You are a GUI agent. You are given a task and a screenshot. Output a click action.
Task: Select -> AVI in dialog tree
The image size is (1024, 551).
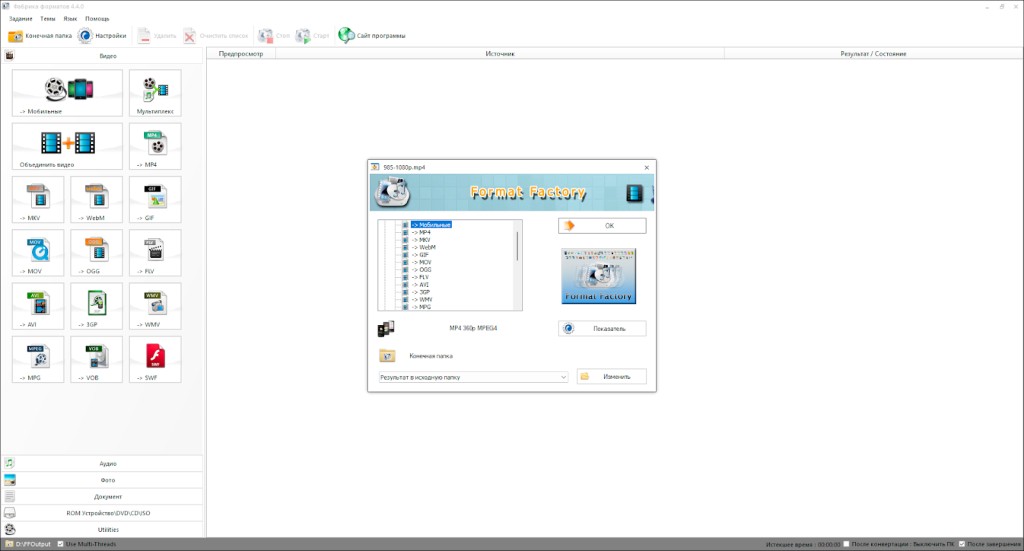(x=420, y=285)
